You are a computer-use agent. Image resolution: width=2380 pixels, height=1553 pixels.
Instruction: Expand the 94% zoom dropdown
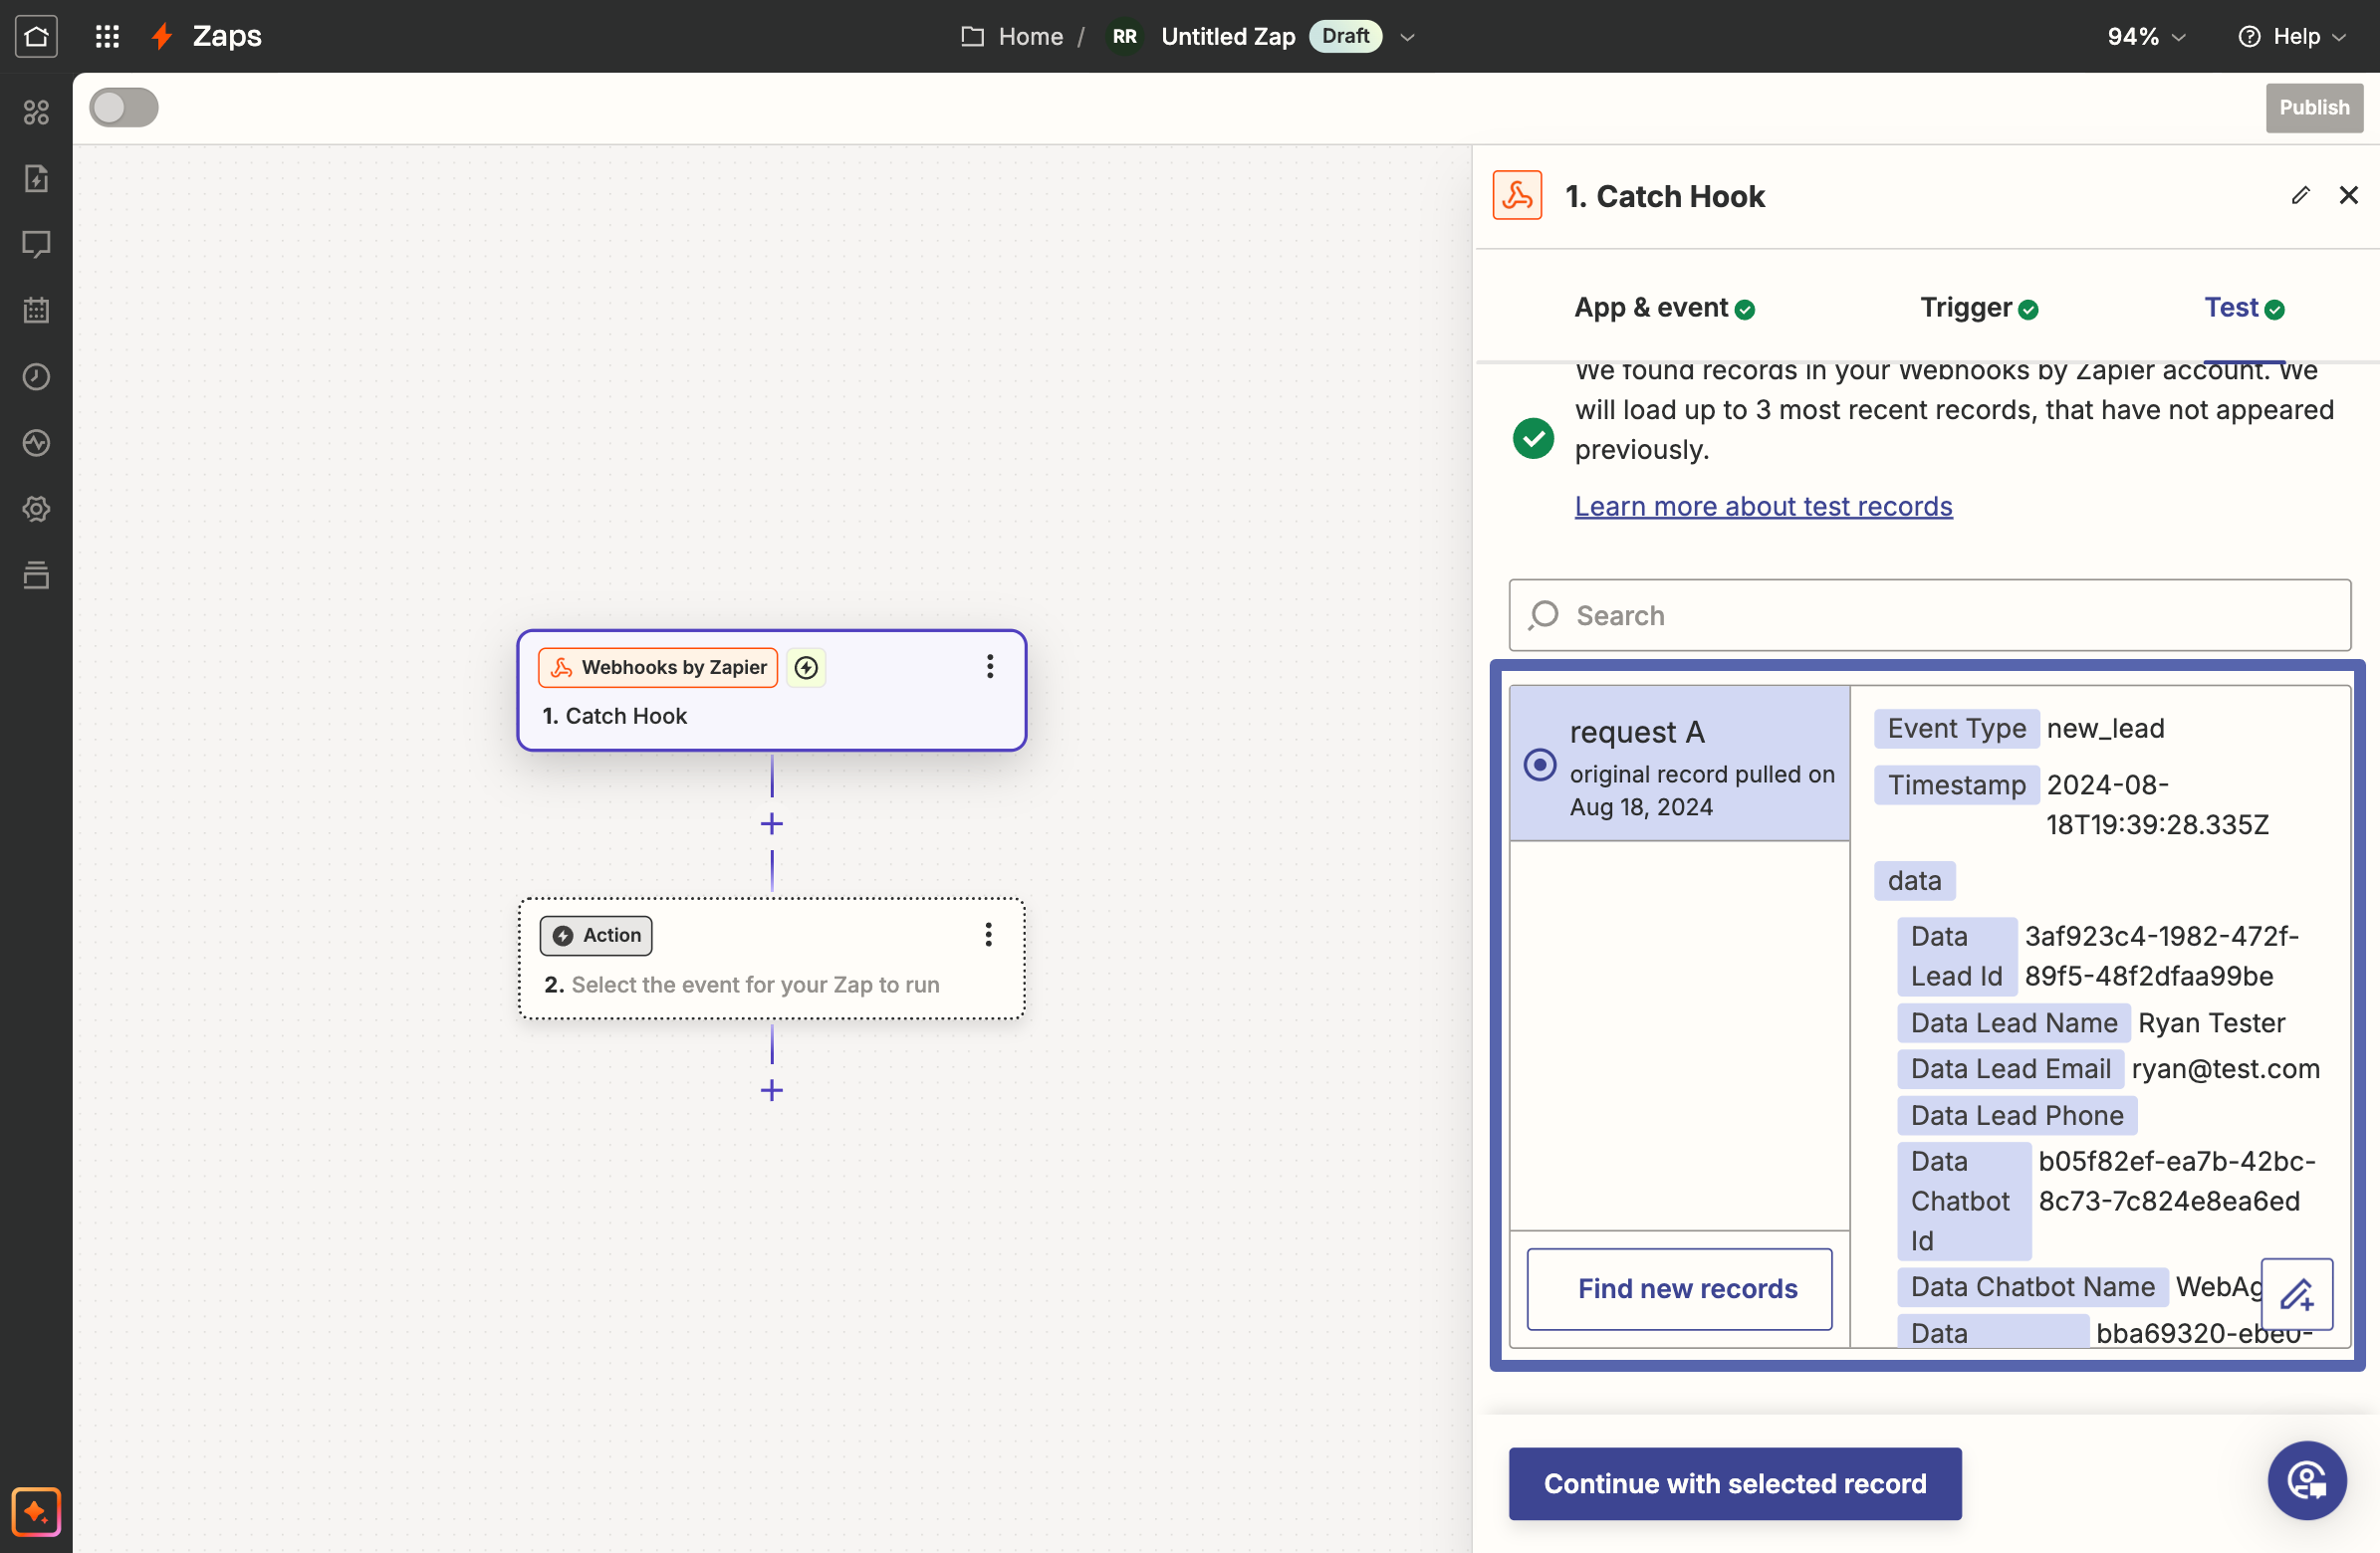pyautogui.click(x=2146, y=37)
